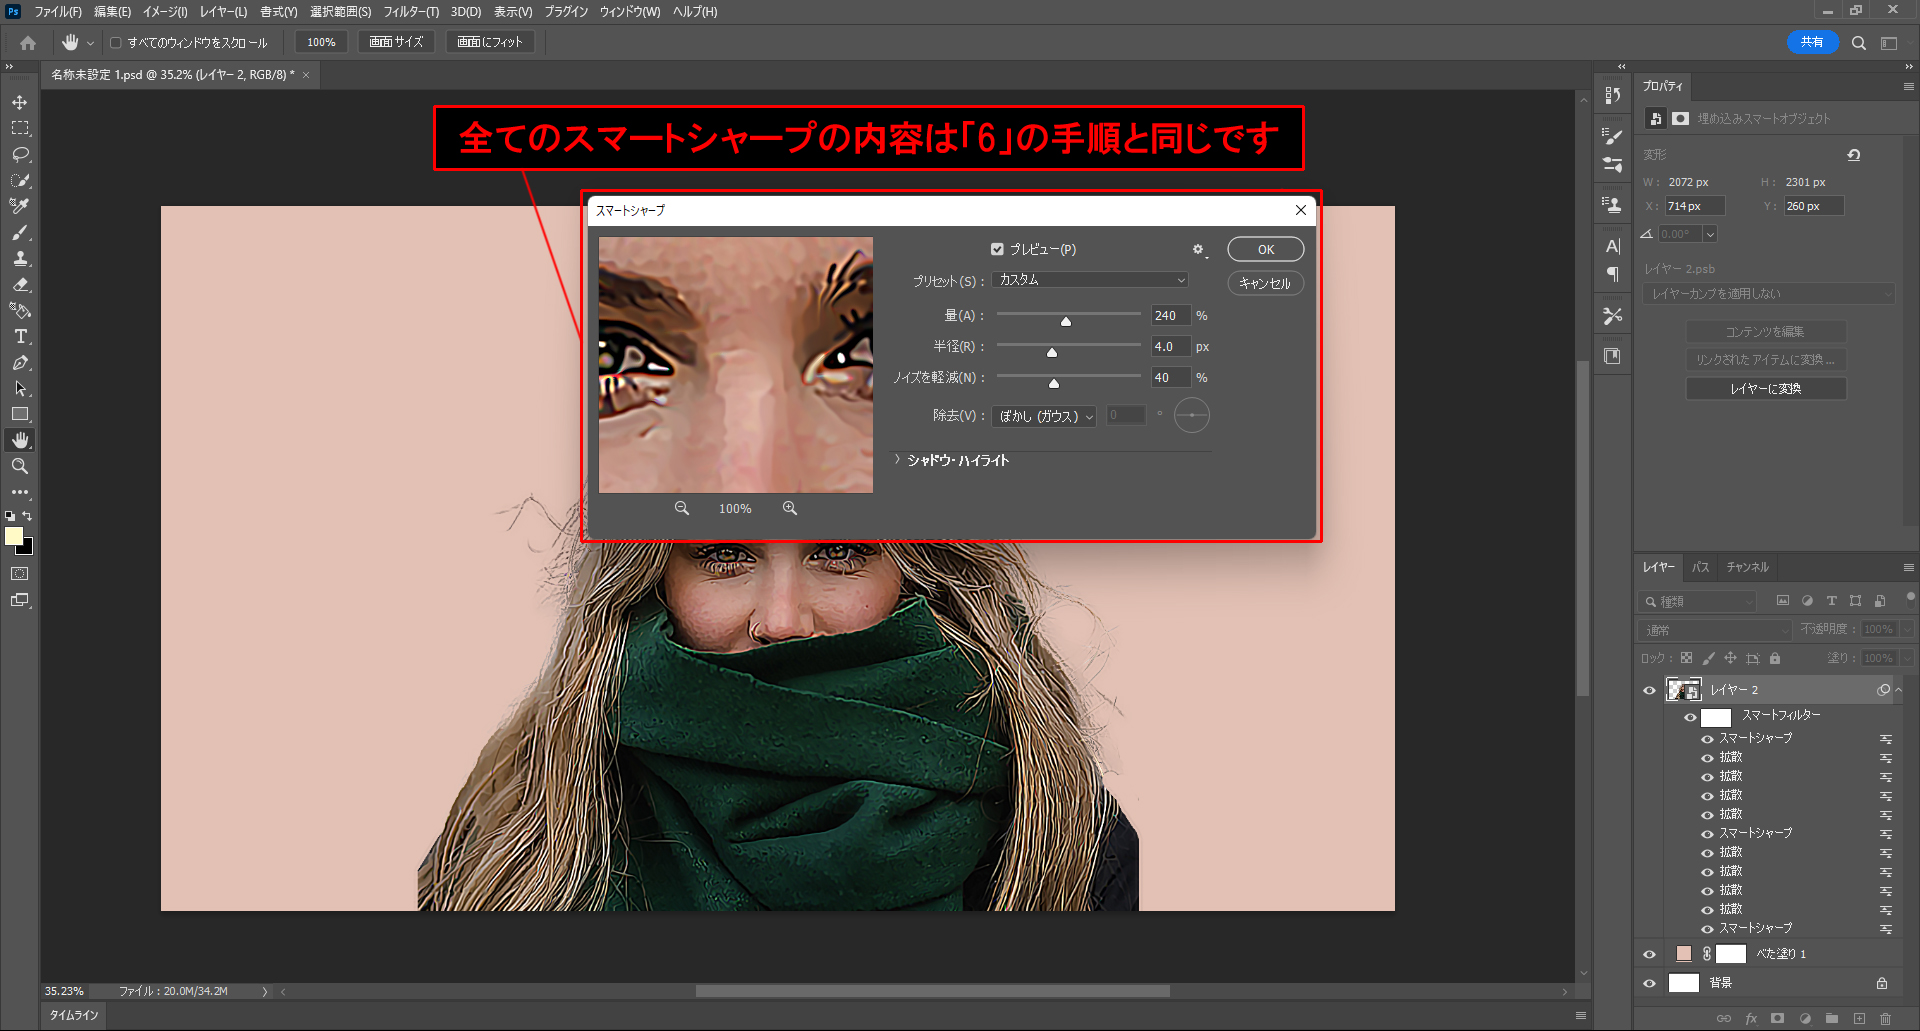Click the 量 amount slider handle
The width and height of the screenshot is (1920, 1031).
pyautogui.click(x=1066, y=321)
